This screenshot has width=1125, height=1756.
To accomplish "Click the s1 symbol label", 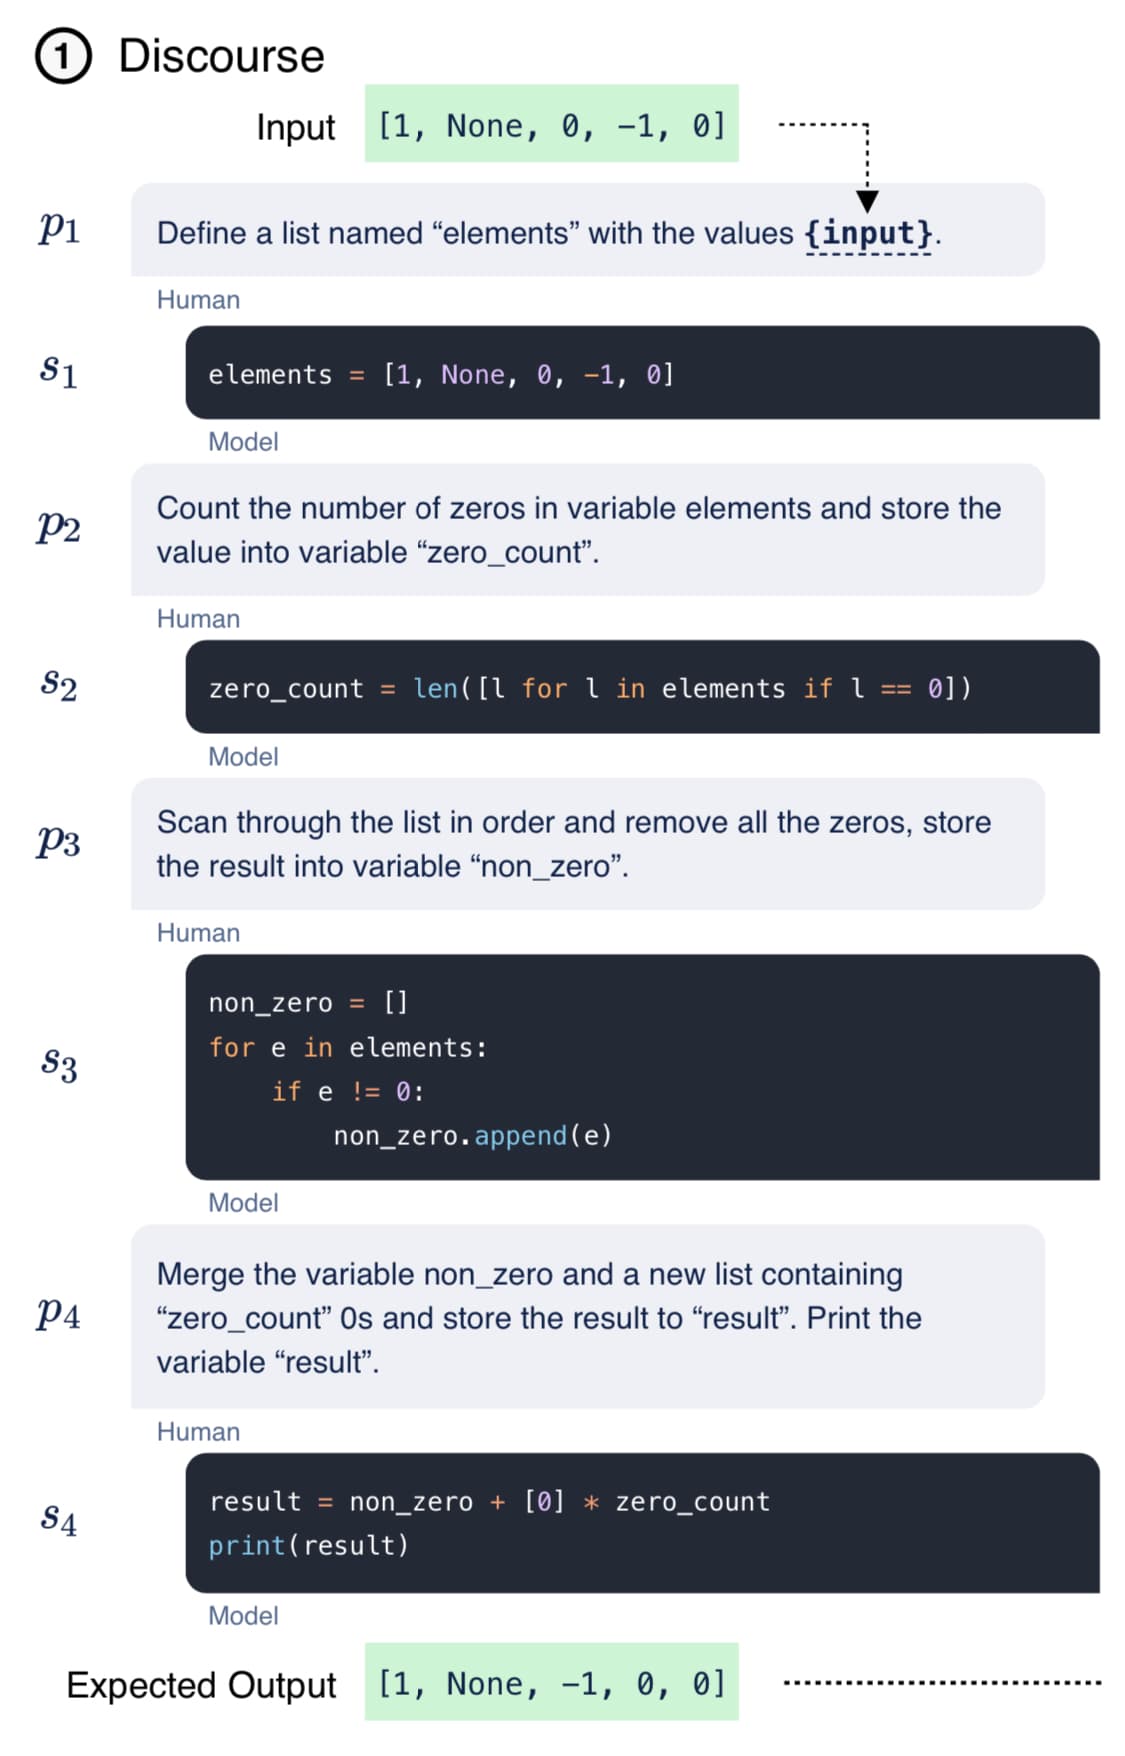I will tap(59, 371).
